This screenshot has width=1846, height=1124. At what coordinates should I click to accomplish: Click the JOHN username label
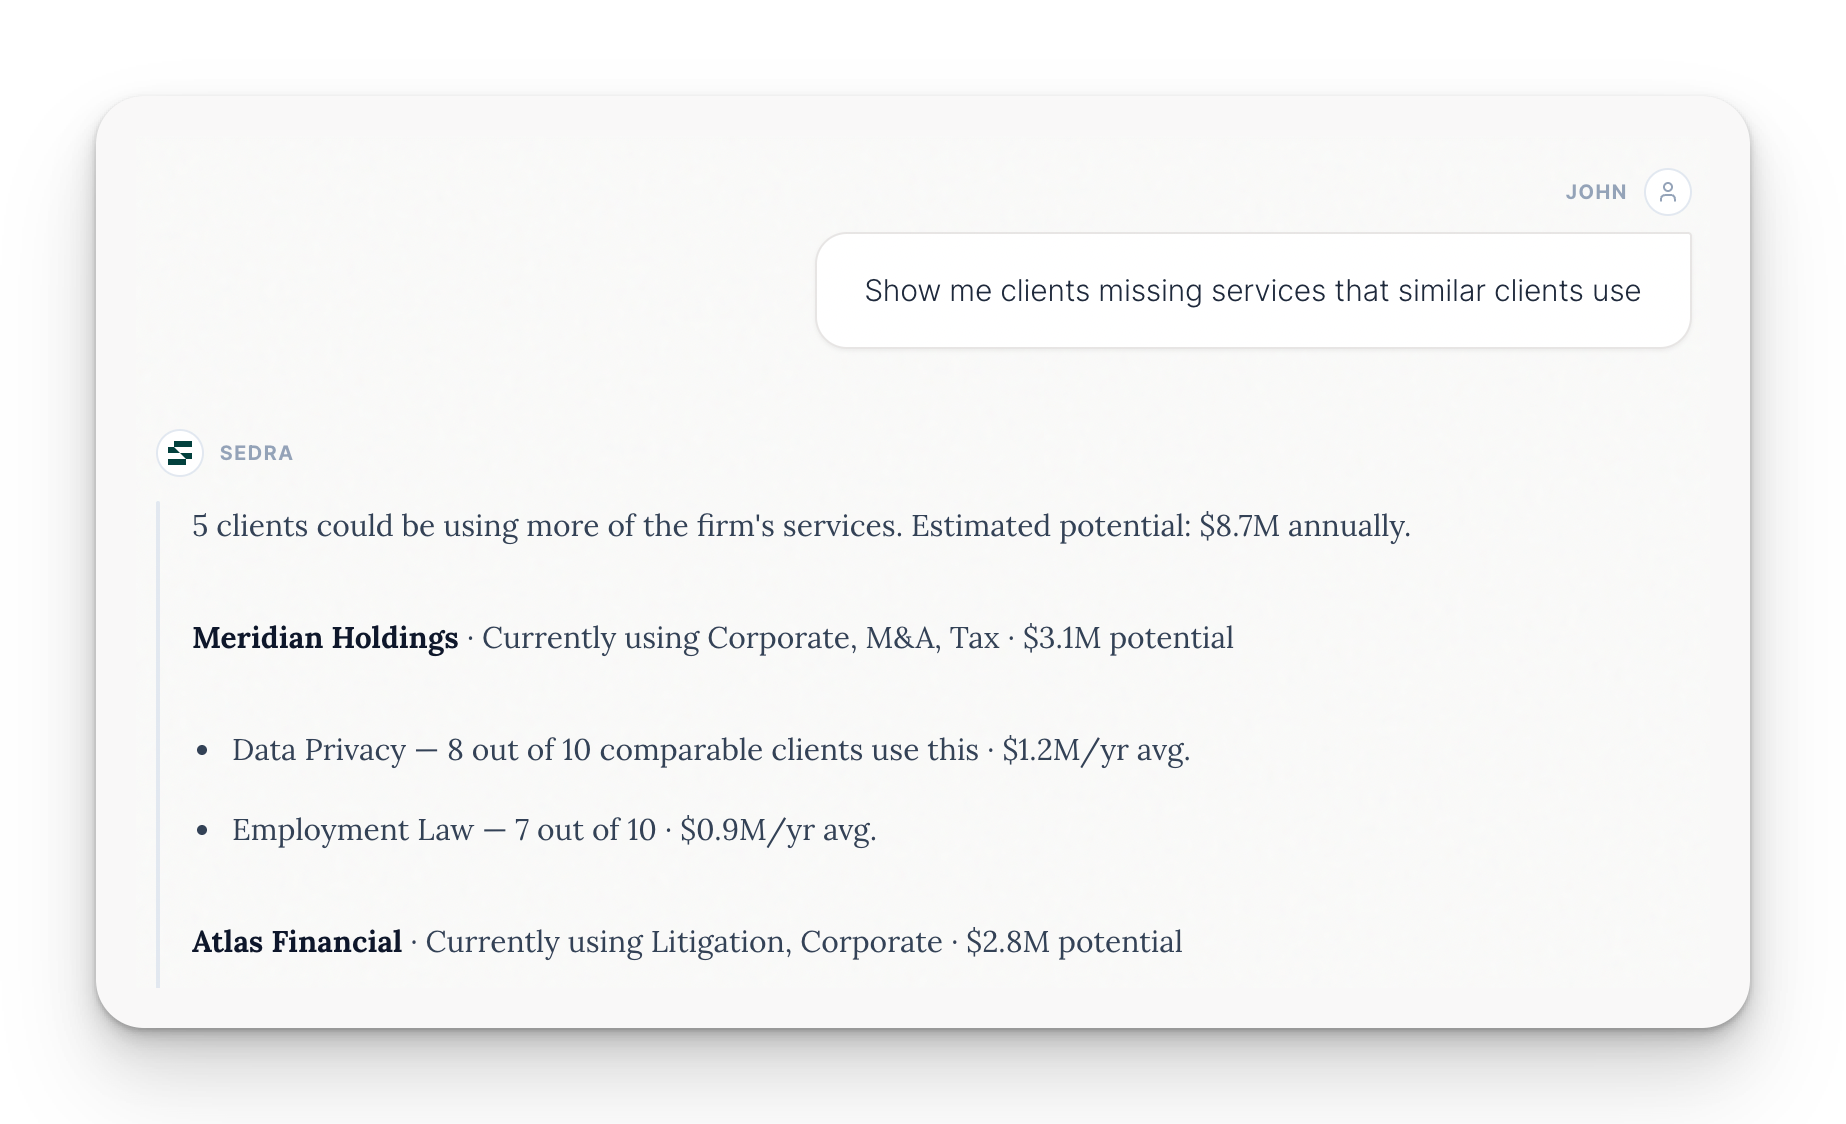tap(1597, 191)
